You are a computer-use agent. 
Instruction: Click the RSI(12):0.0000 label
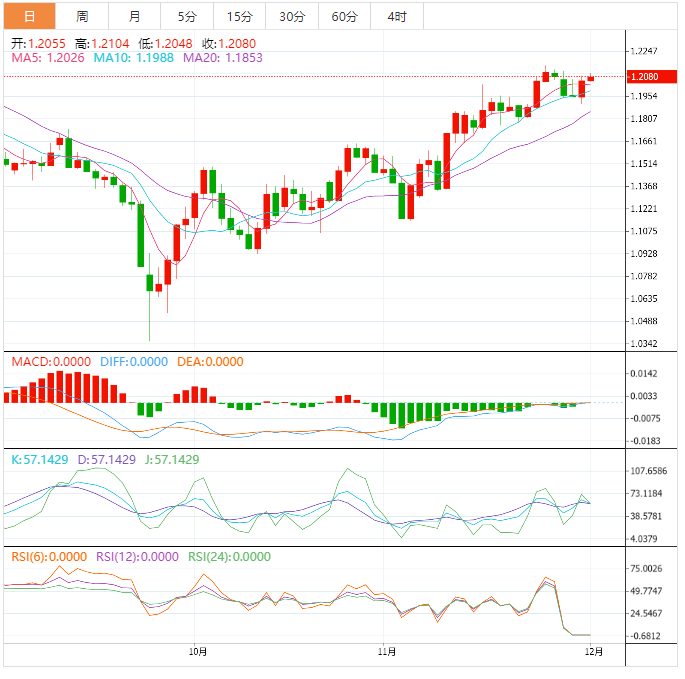coord(137,557)
